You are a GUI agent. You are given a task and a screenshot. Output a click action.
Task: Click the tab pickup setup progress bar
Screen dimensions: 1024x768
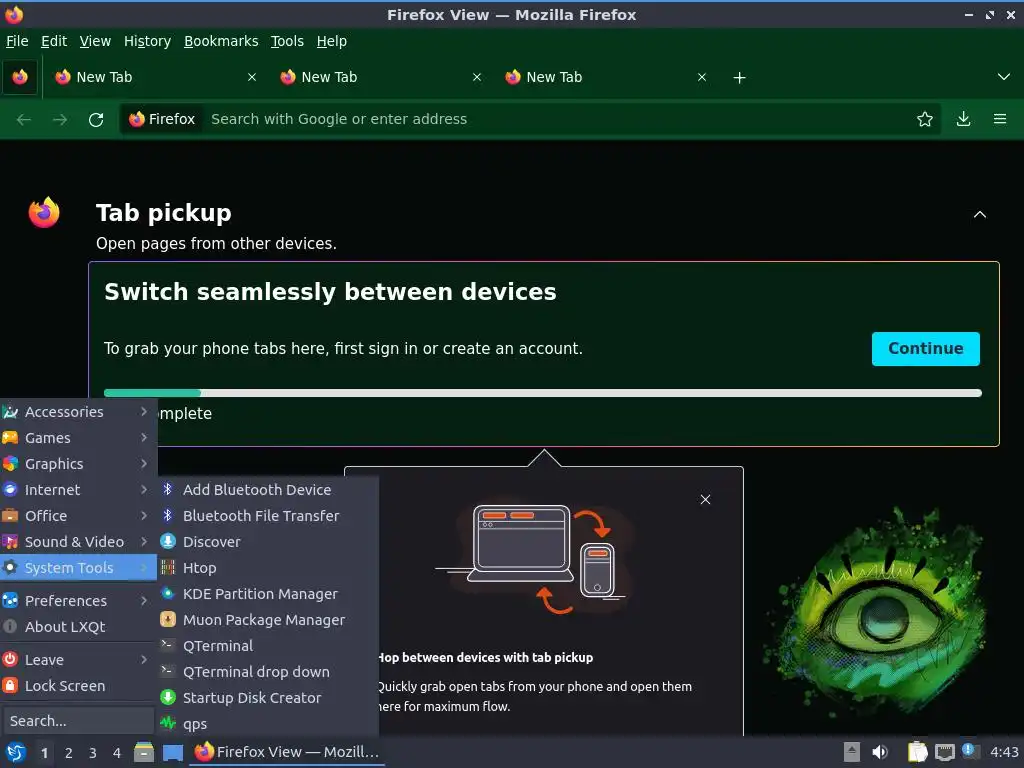[x=543, y=393]
